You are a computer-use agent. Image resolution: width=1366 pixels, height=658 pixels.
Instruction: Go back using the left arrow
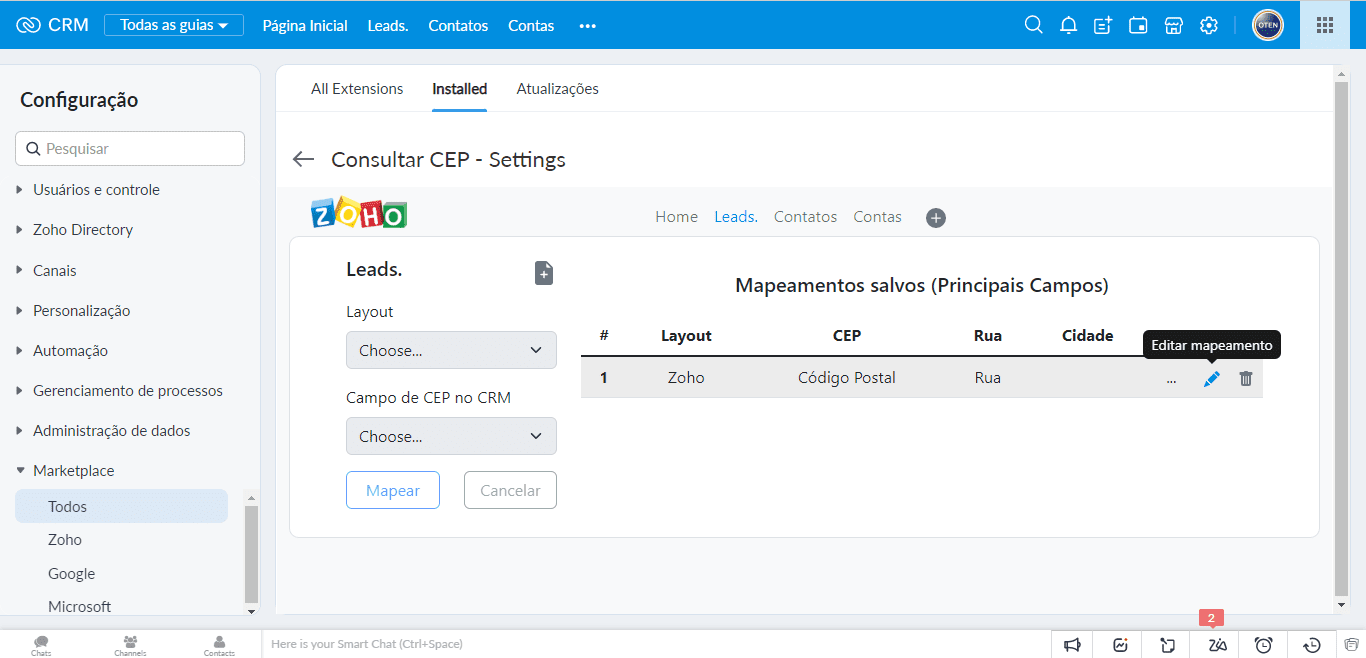[303, 160]
